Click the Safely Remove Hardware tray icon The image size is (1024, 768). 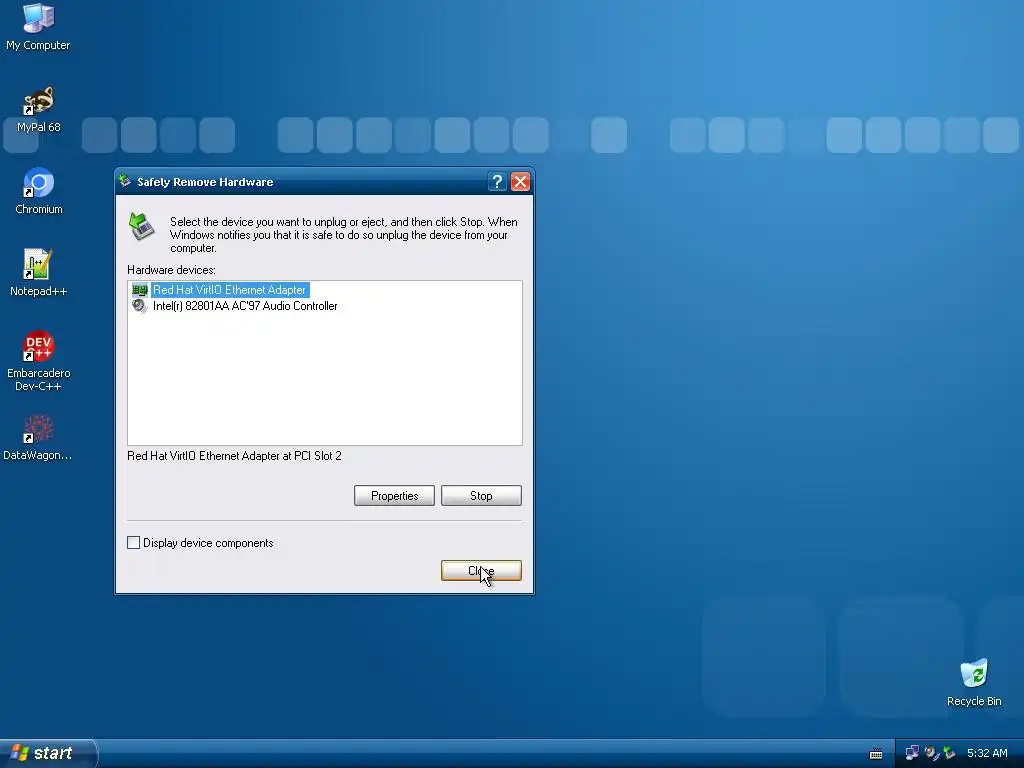949,753
